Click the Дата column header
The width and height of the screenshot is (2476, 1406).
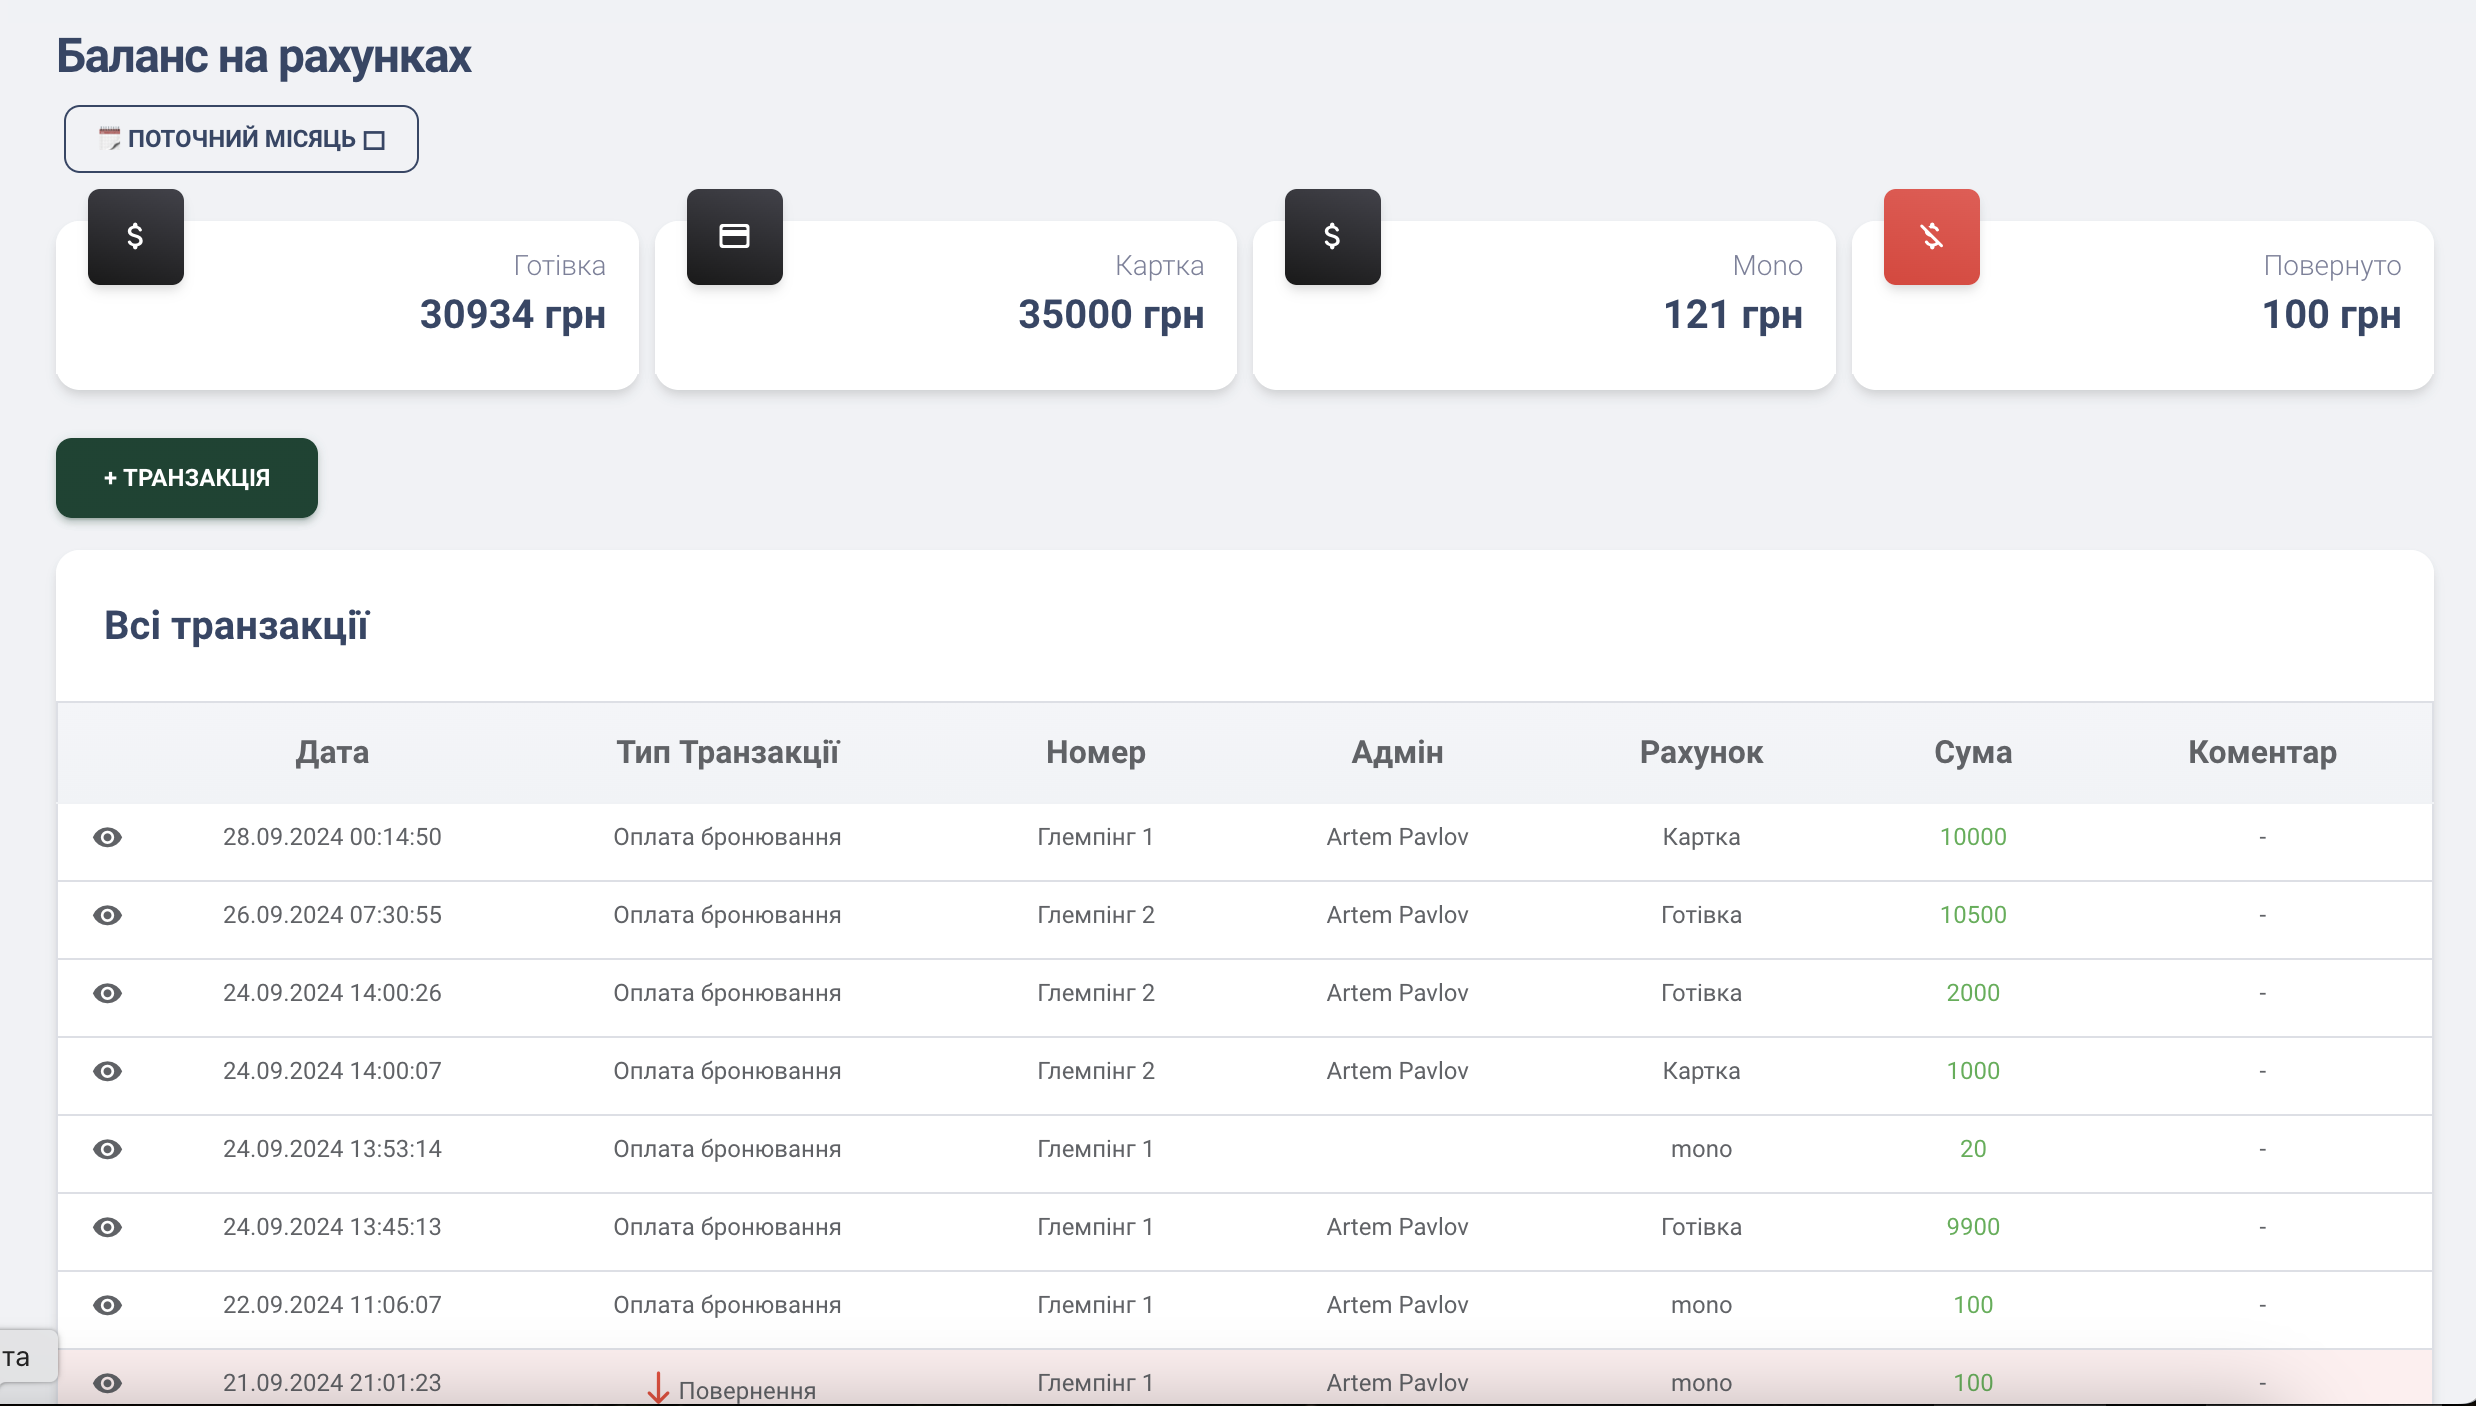[x=332, y=752]
